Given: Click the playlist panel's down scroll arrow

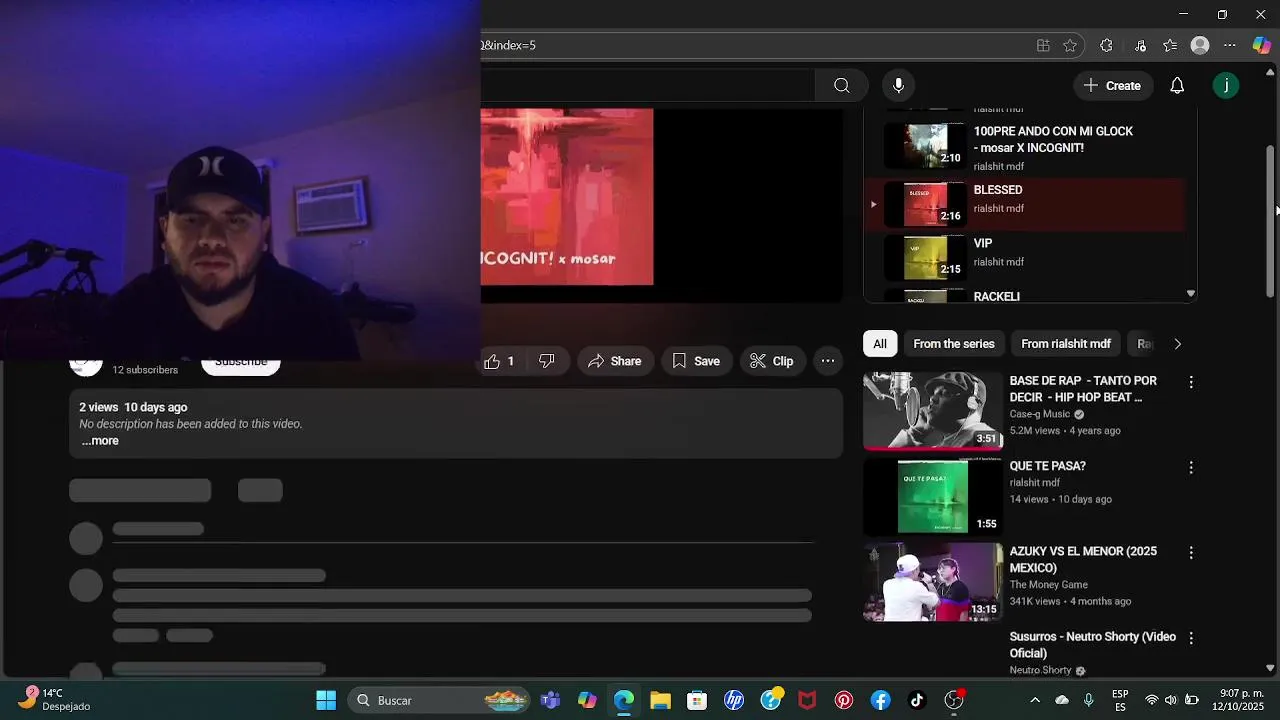Looking at the screenshot, I should [1190, 294].
